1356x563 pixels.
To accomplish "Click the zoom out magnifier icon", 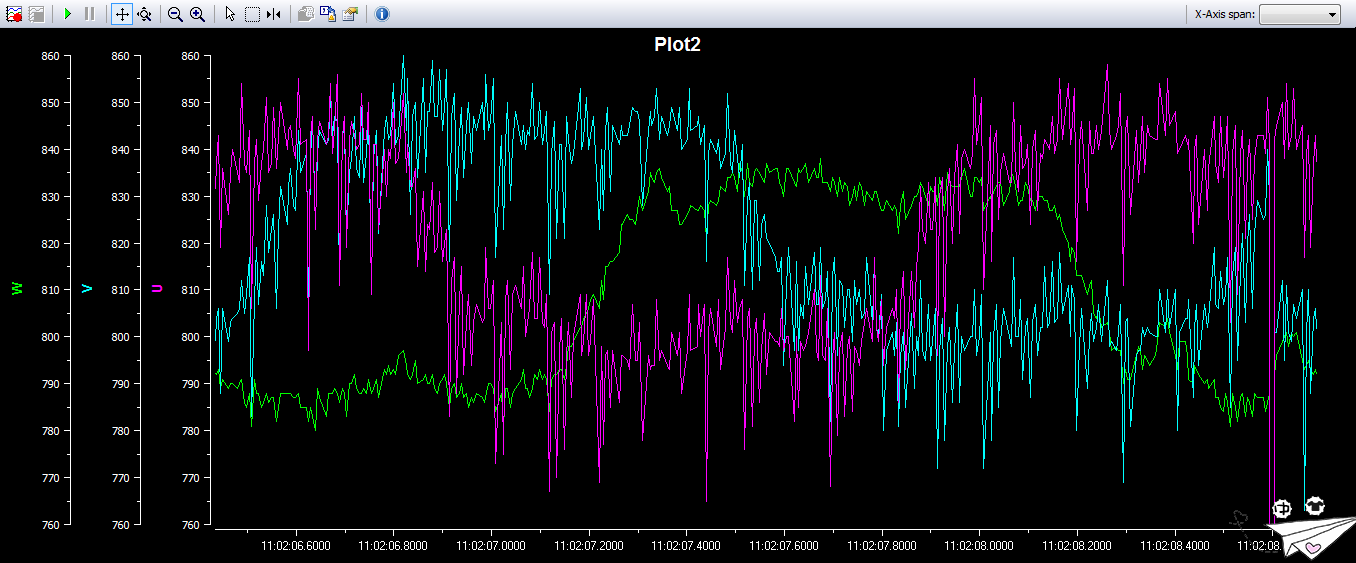I will tap(175, 14).
